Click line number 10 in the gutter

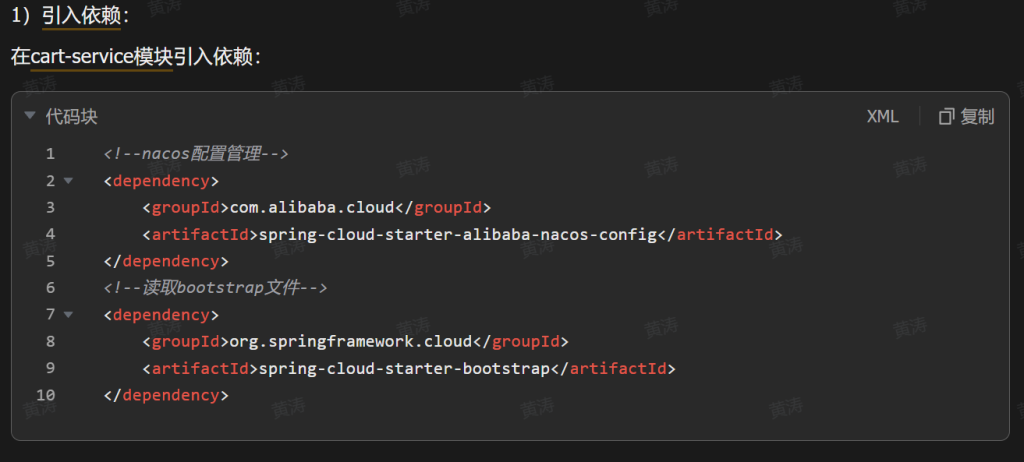click(46, 395)
